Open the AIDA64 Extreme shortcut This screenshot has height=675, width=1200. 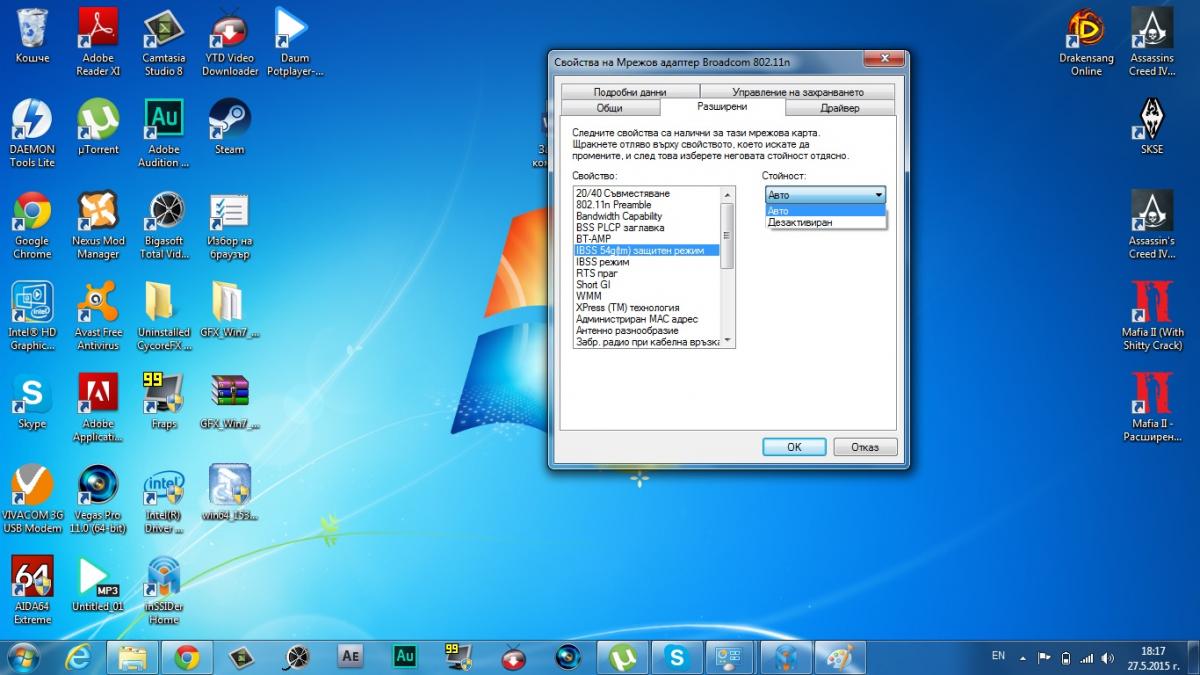click(32, 590)
